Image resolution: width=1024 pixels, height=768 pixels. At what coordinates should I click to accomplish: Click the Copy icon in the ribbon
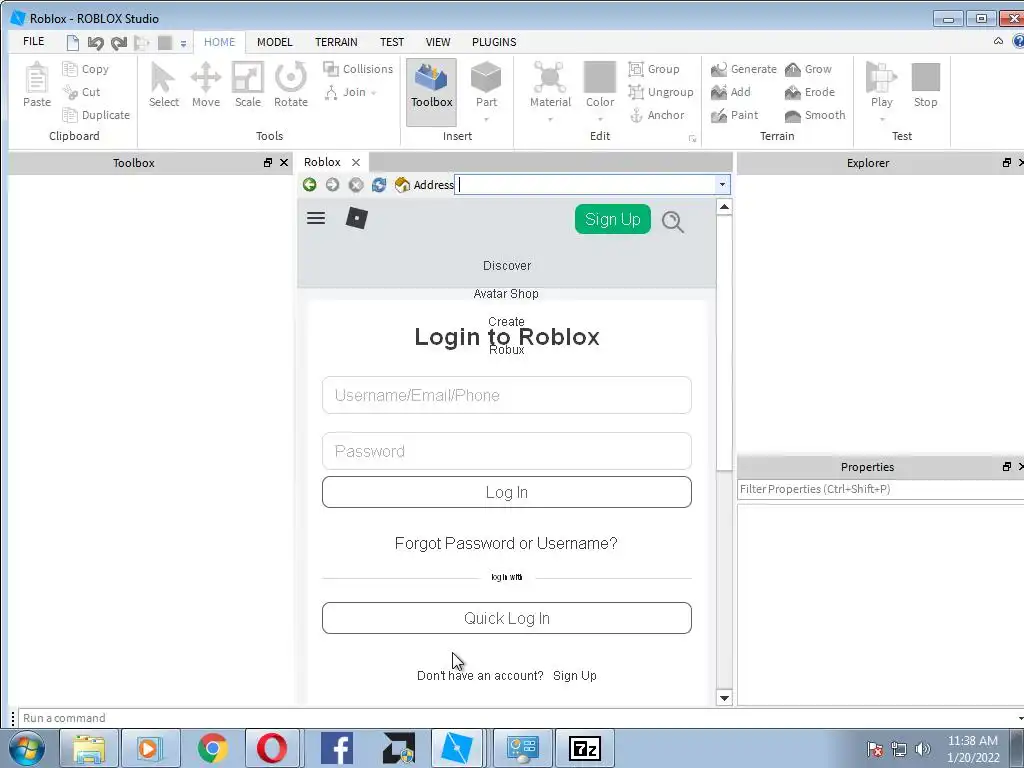(70, 69)
